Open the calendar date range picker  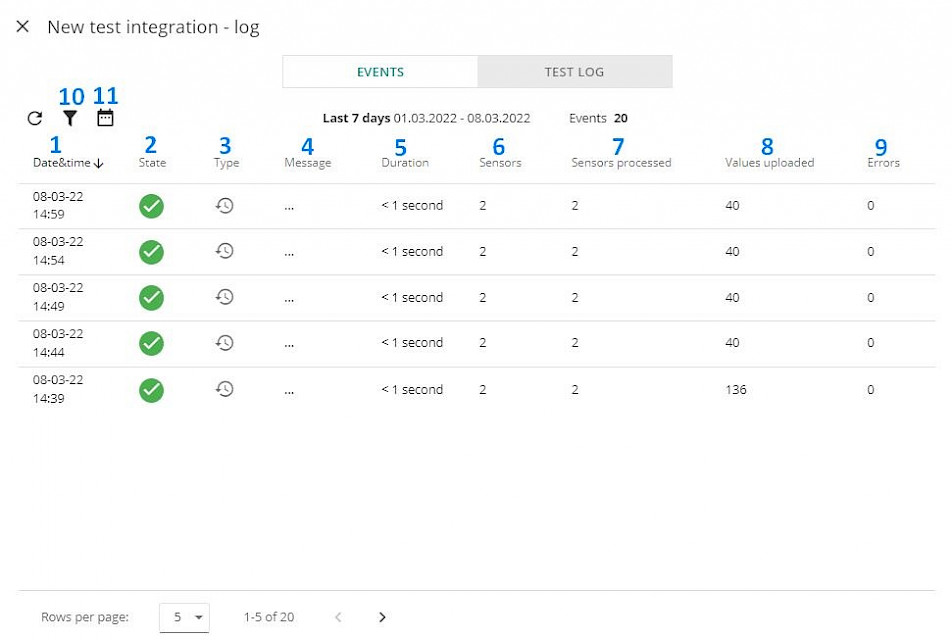(105, 119)
